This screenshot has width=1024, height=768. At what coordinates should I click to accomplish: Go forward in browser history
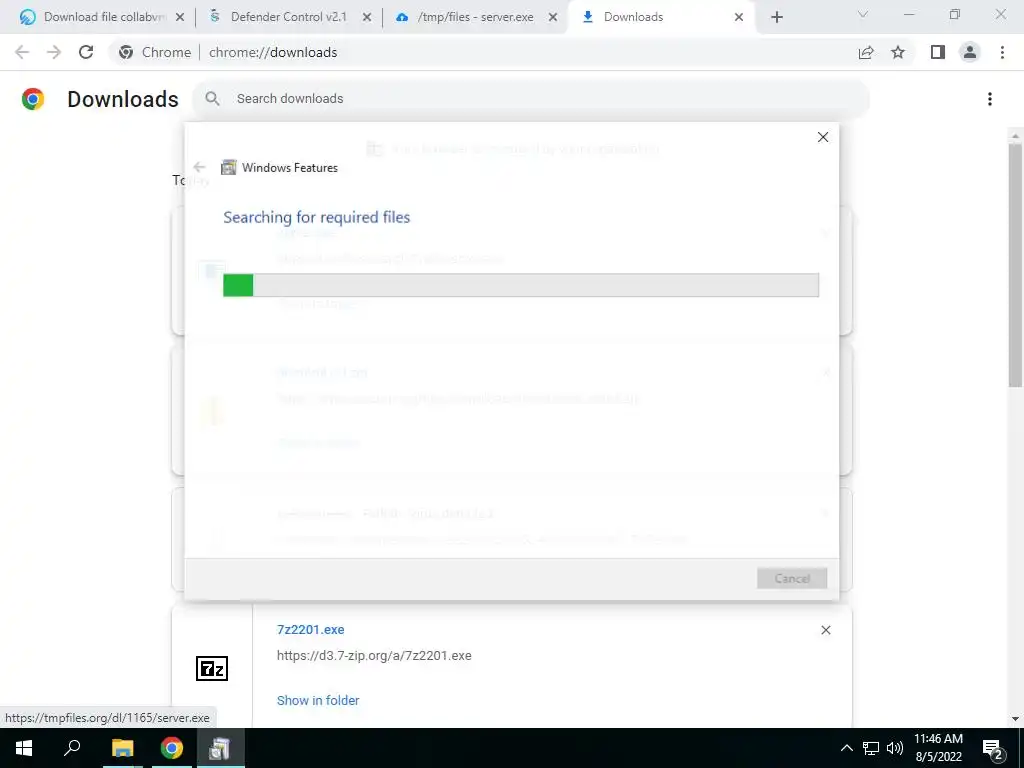[54, 52]
